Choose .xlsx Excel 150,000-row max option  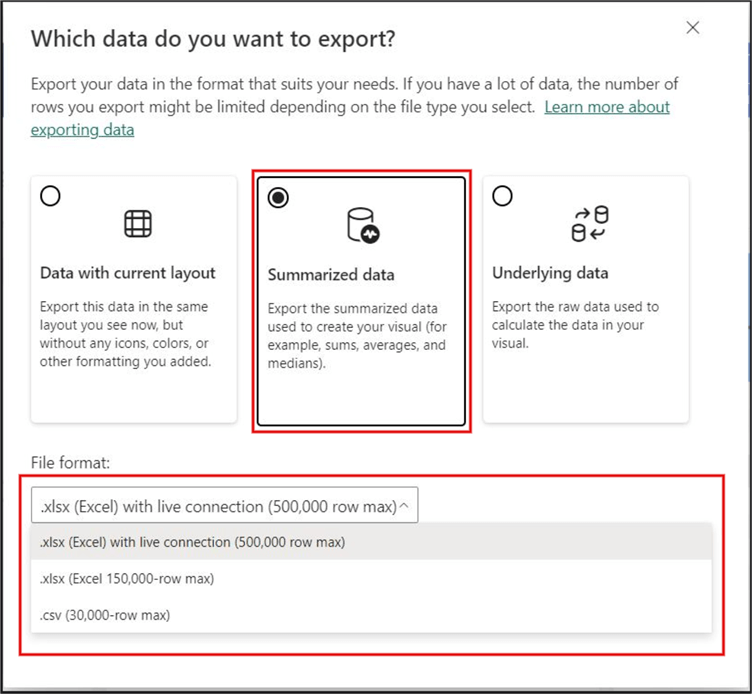[x=126, y=578]
